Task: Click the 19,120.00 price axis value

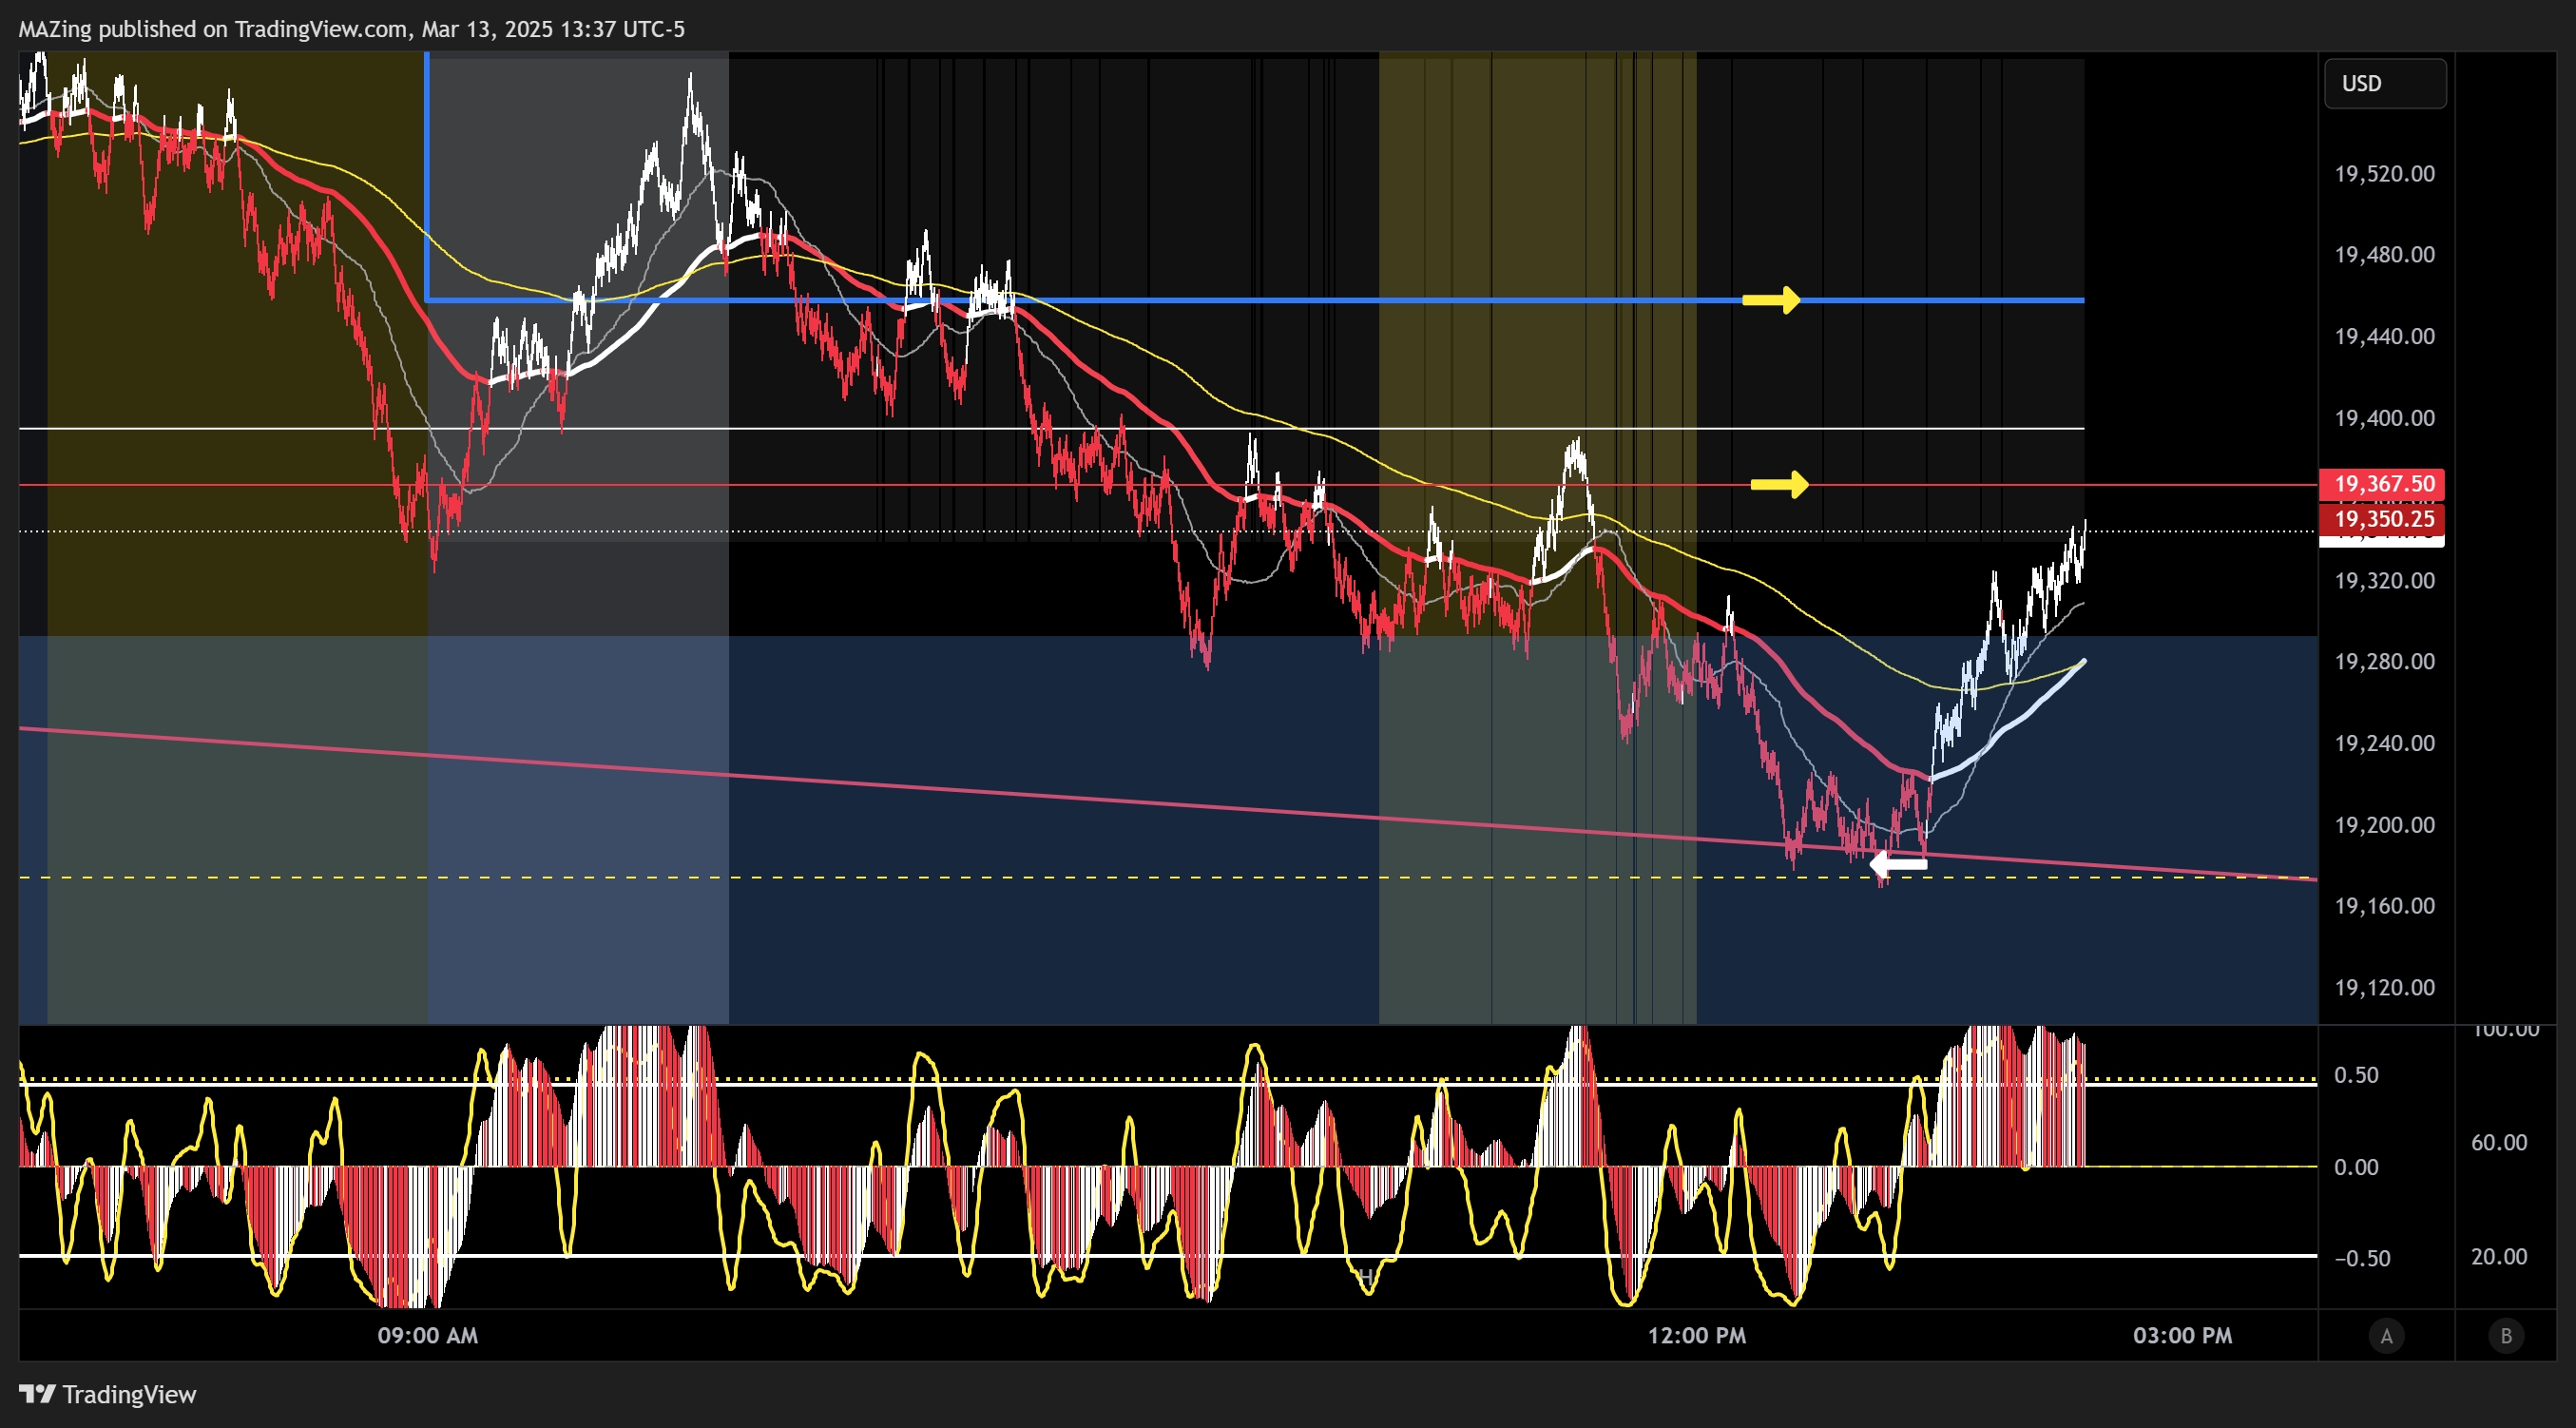Action: [2384, 988]
